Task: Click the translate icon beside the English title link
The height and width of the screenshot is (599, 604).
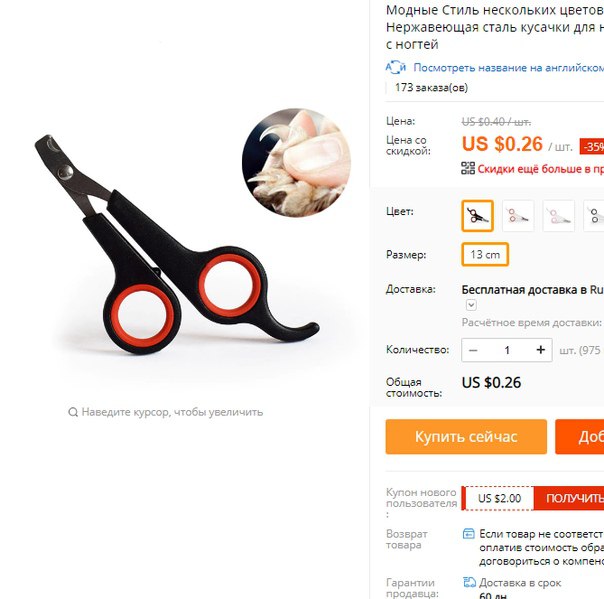Action: (x=396, y=67)
